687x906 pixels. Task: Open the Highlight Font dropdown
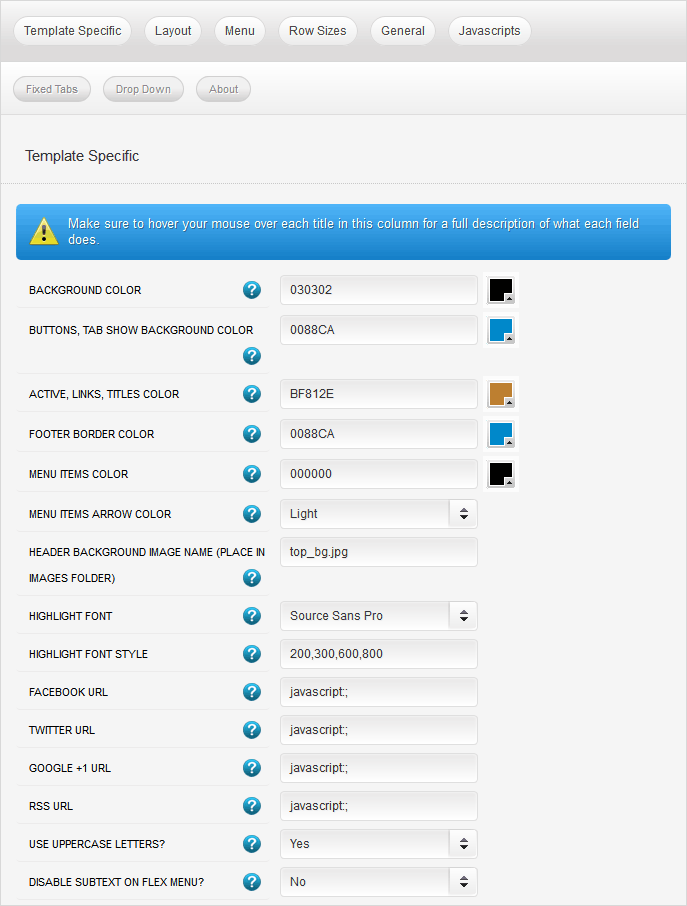click(379, 616)
